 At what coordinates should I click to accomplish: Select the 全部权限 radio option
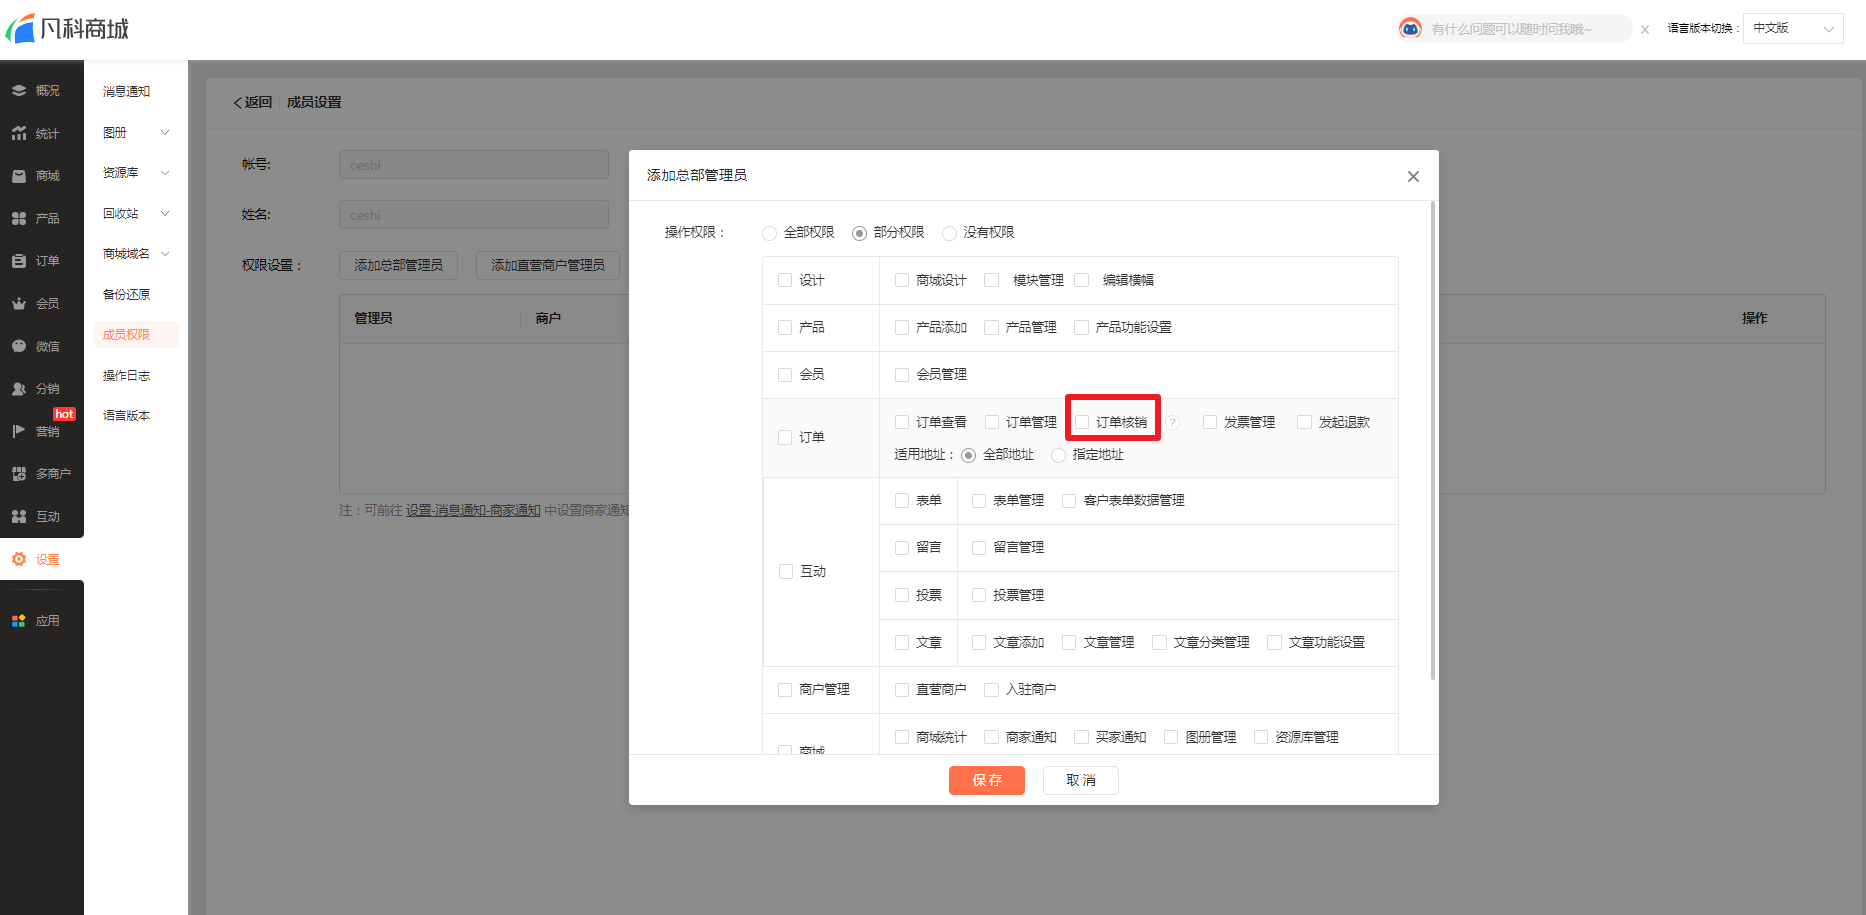tap(769, 233)
